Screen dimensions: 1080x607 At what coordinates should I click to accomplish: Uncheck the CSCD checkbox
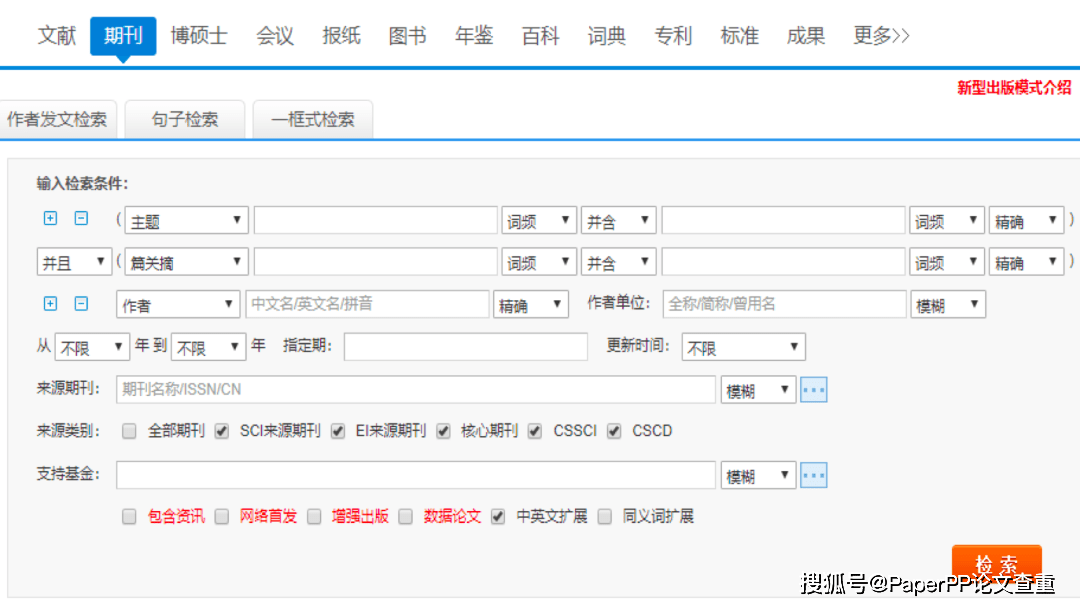[614, 431]
